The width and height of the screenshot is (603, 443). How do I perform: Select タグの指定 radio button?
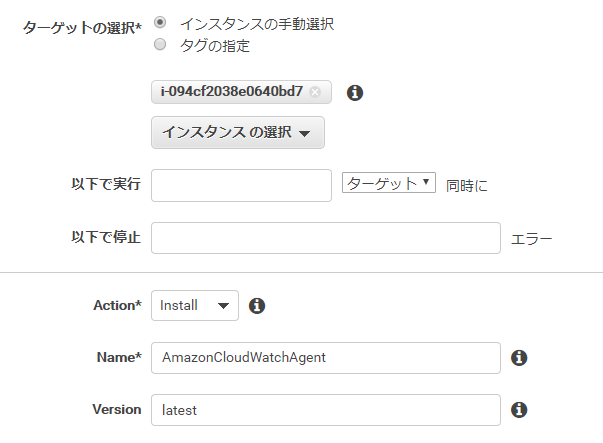click(160, 44)
